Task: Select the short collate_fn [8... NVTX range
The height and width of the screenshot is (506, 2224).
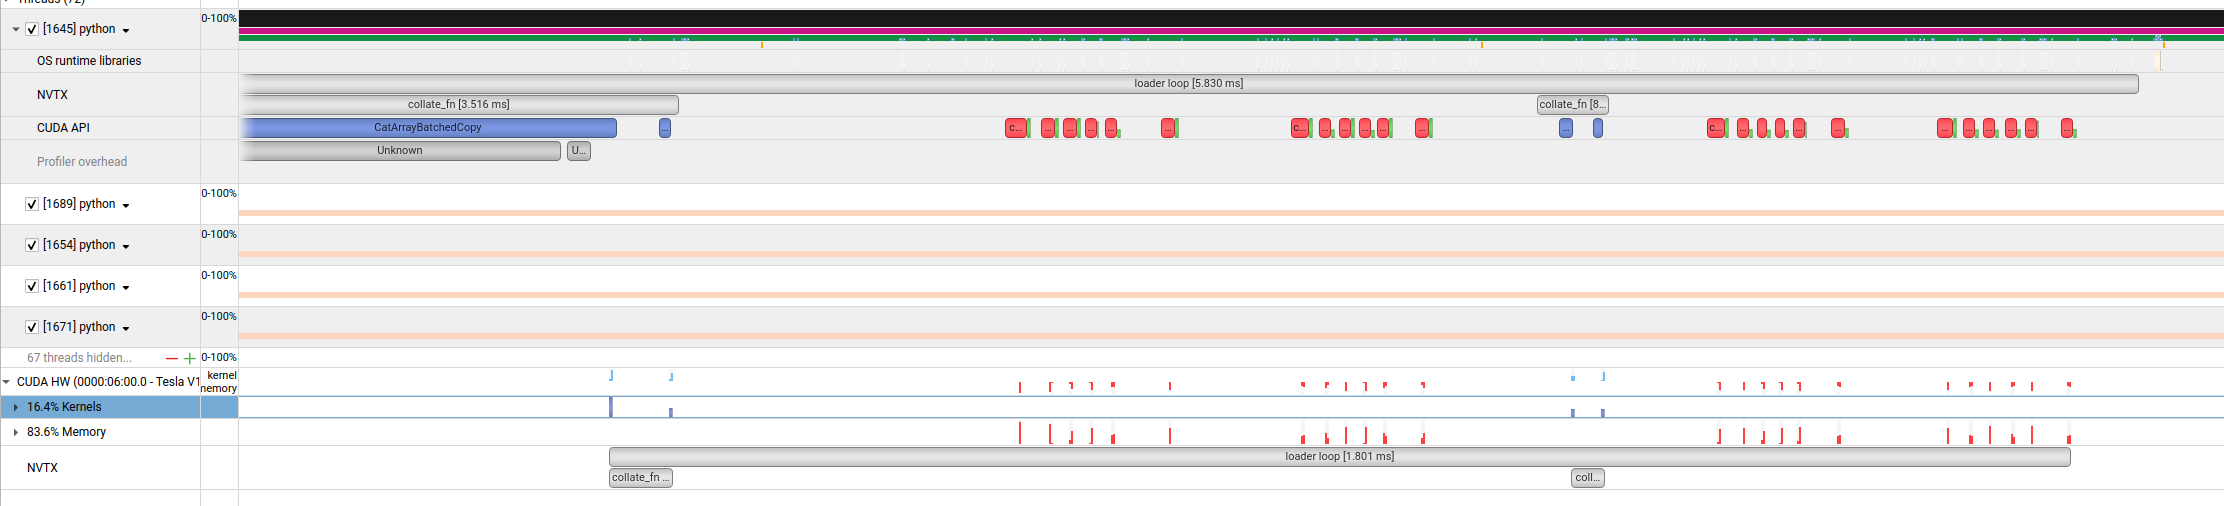Action: click(1573, 105)
